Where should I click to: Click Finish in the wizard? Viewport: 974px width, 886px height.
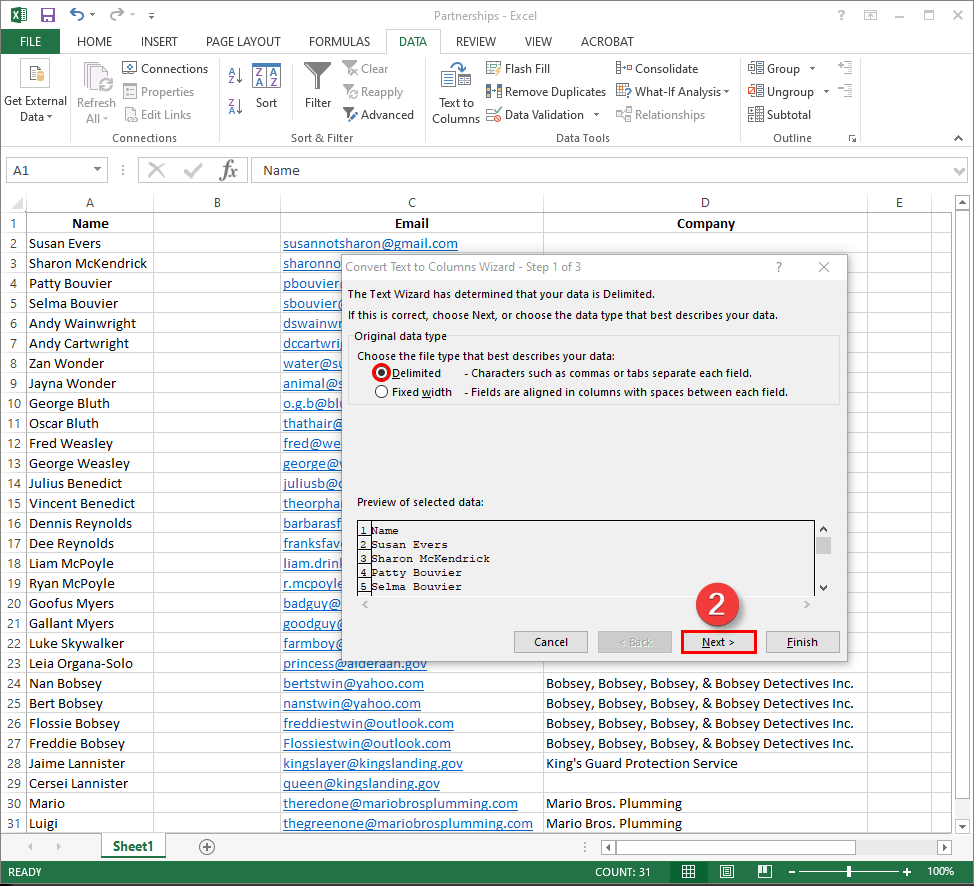point(803,642)
